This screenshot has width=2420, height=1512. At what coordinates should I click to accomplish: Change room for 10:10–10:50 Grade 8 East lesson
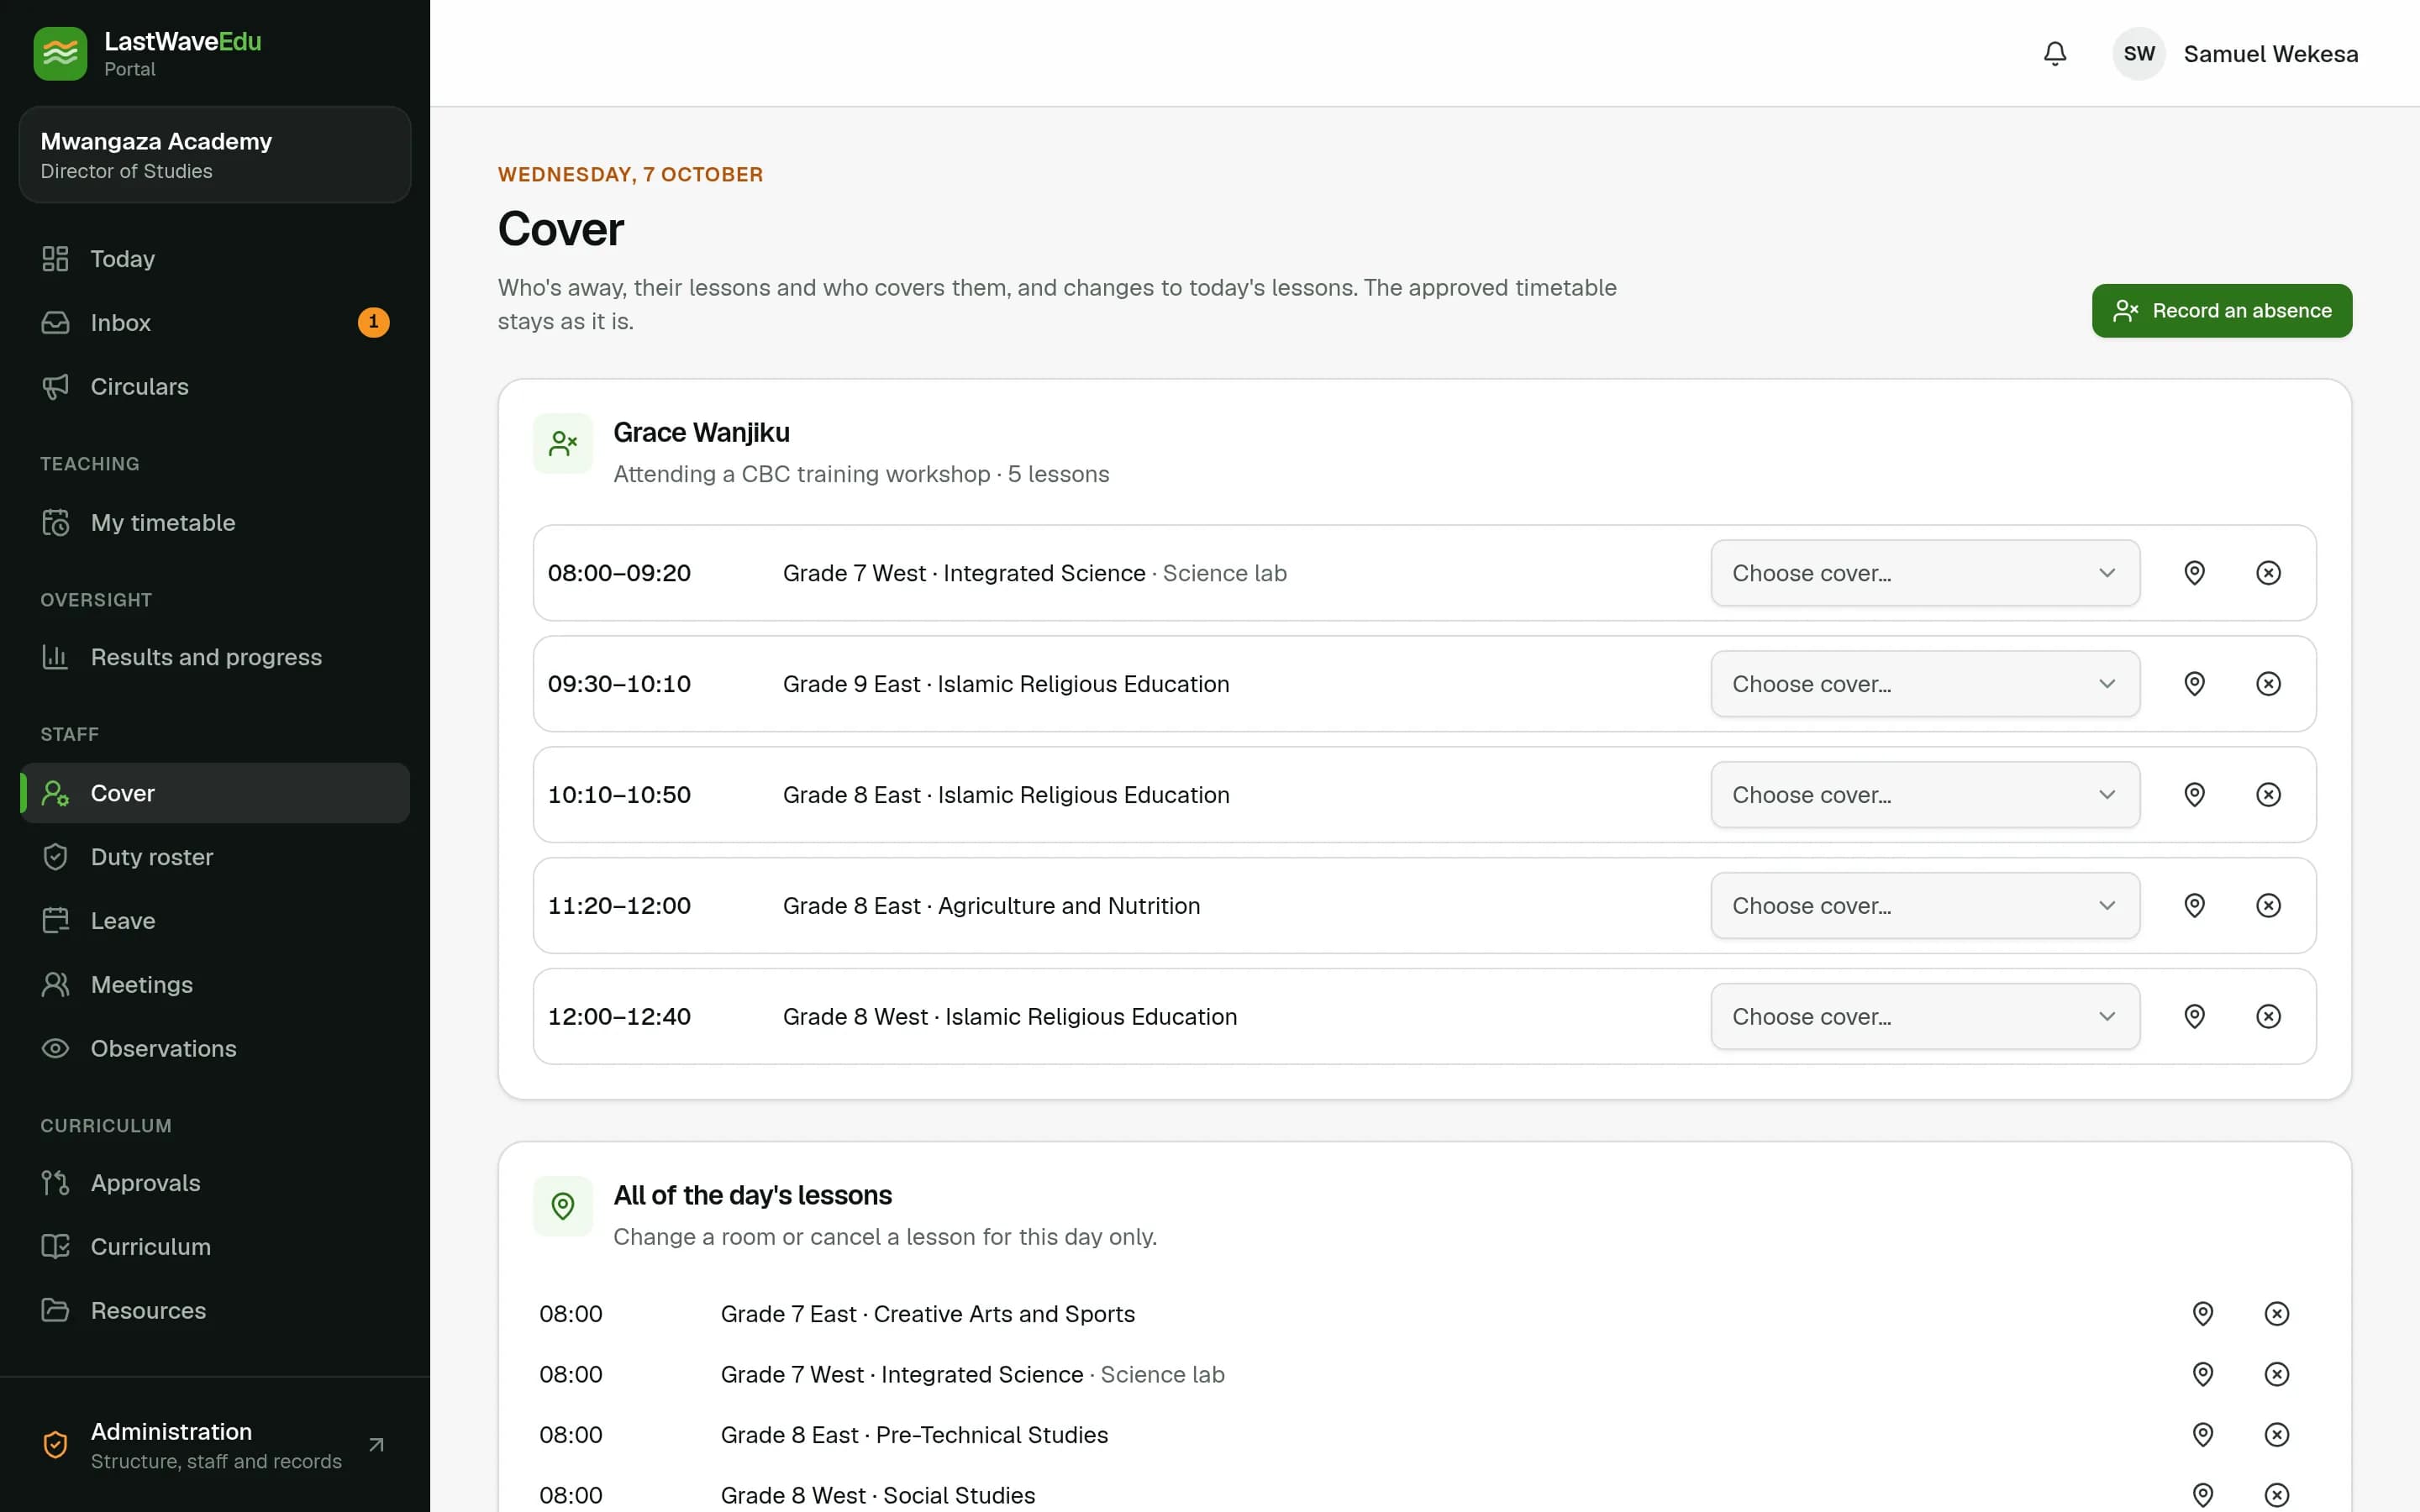point(2194,795)
